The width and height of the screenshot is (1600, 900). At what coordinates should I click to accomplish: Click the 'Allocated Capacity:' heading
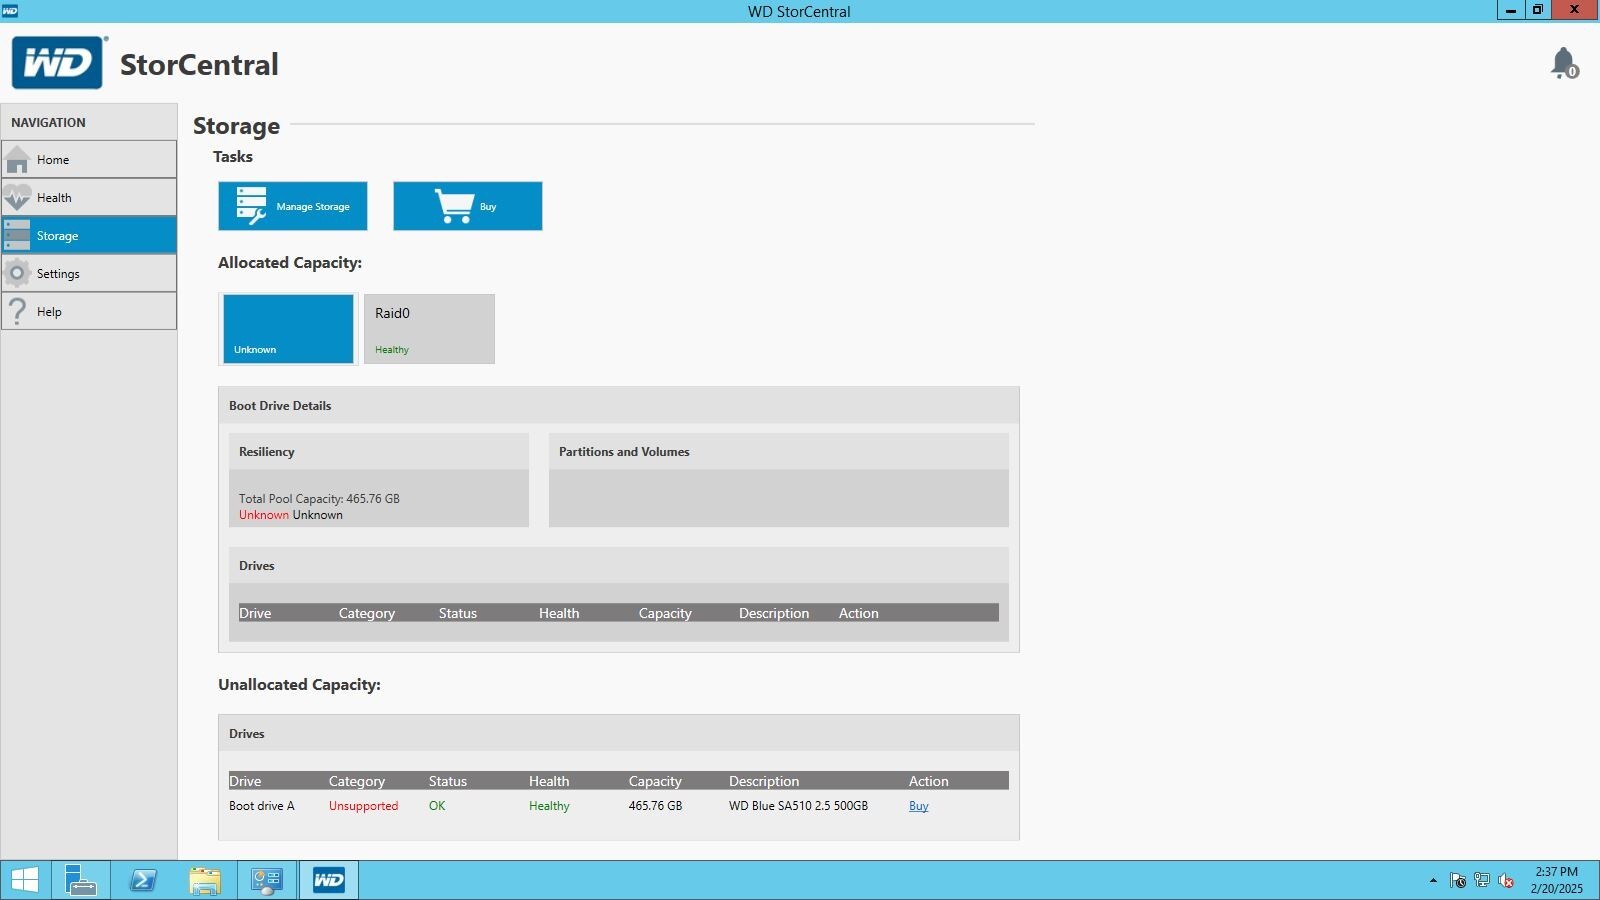tap(290, 263)
